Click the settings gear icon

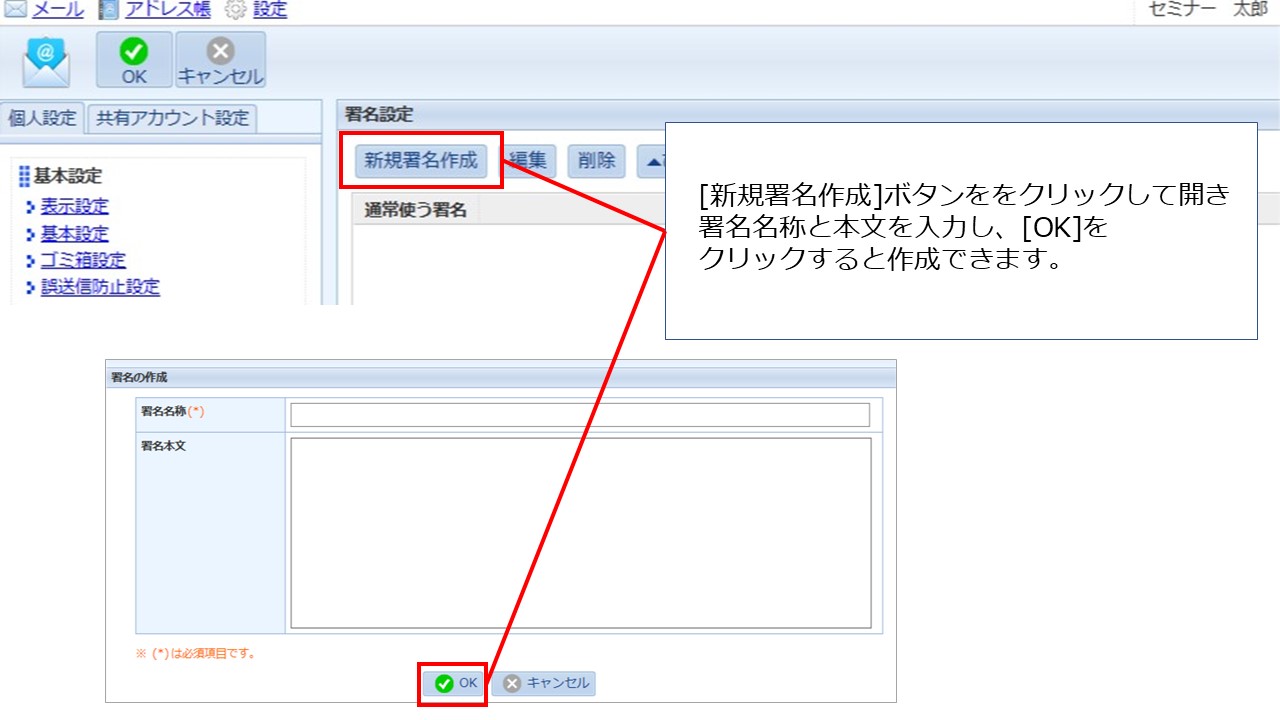(235, 10)
